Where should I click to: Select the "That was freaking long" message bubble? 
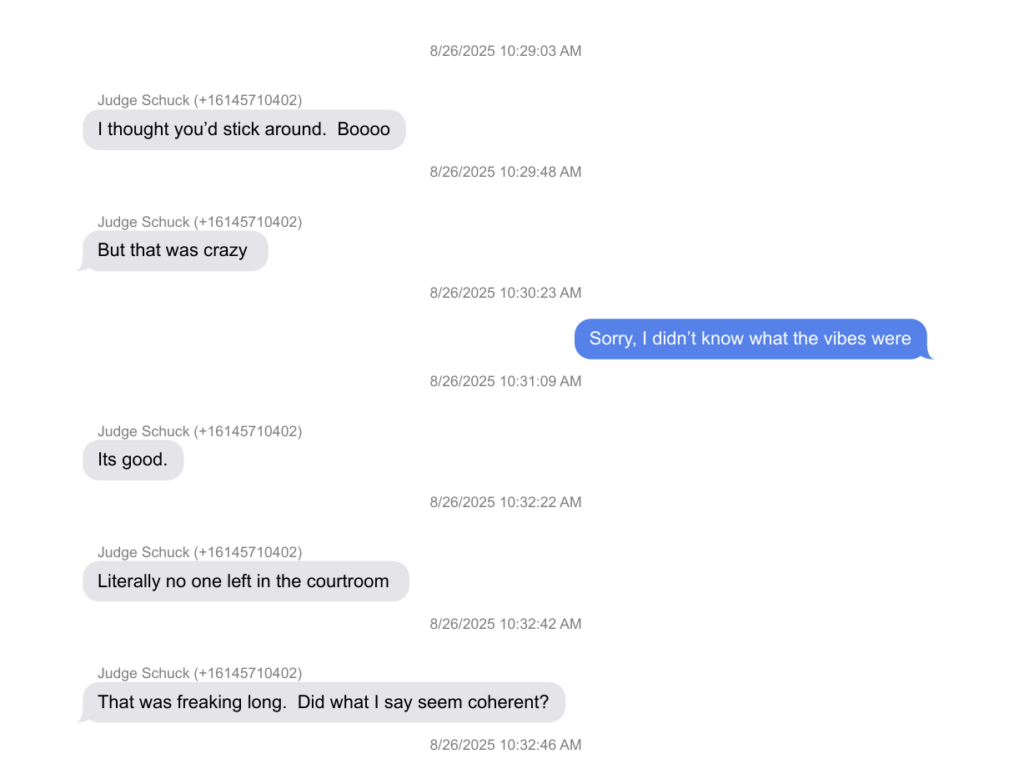[x=322, y=703]
